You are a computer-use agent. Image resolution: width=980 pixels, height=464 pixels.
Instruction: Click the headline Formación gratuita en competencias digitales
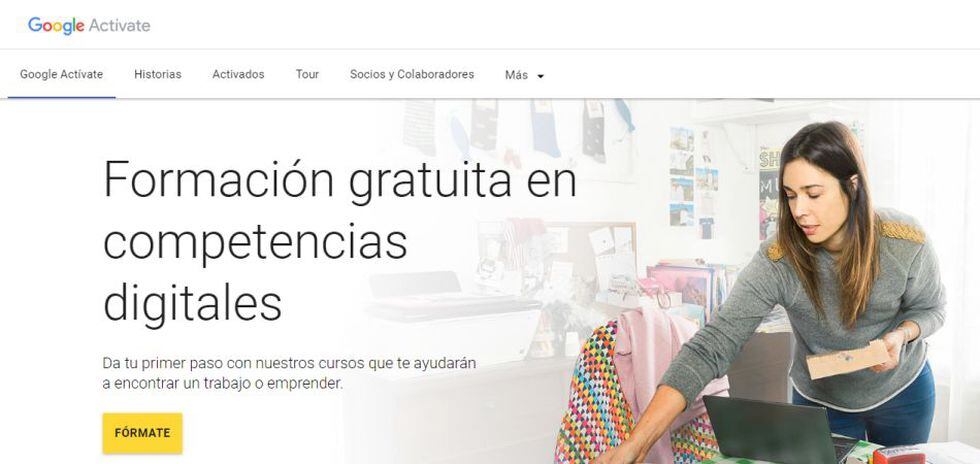coord(339,241)
